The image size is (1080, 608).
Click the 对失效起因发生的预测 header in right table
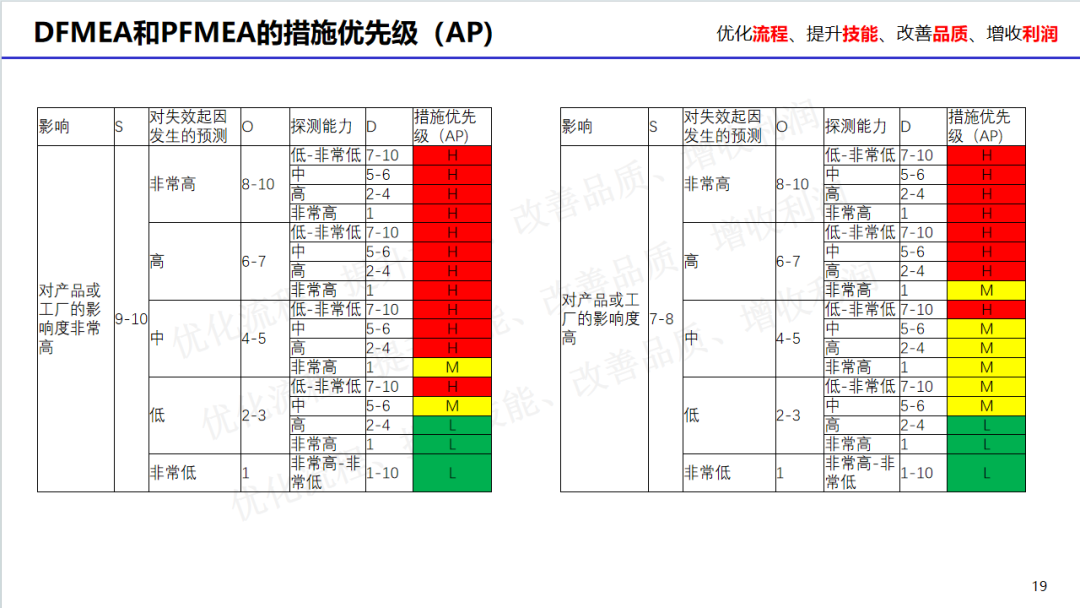[x=724, y=127]
